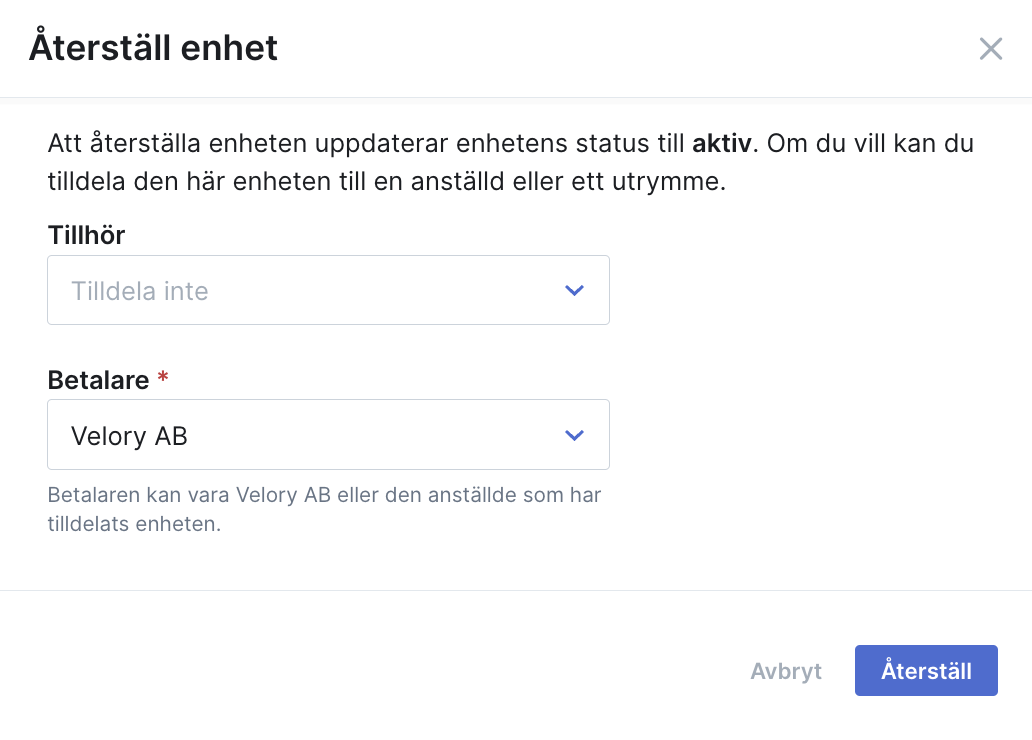Viewport: 1032px width, 740px height.
Task: Close the Återställ enhet dialog with X
Action: [991, 49]
